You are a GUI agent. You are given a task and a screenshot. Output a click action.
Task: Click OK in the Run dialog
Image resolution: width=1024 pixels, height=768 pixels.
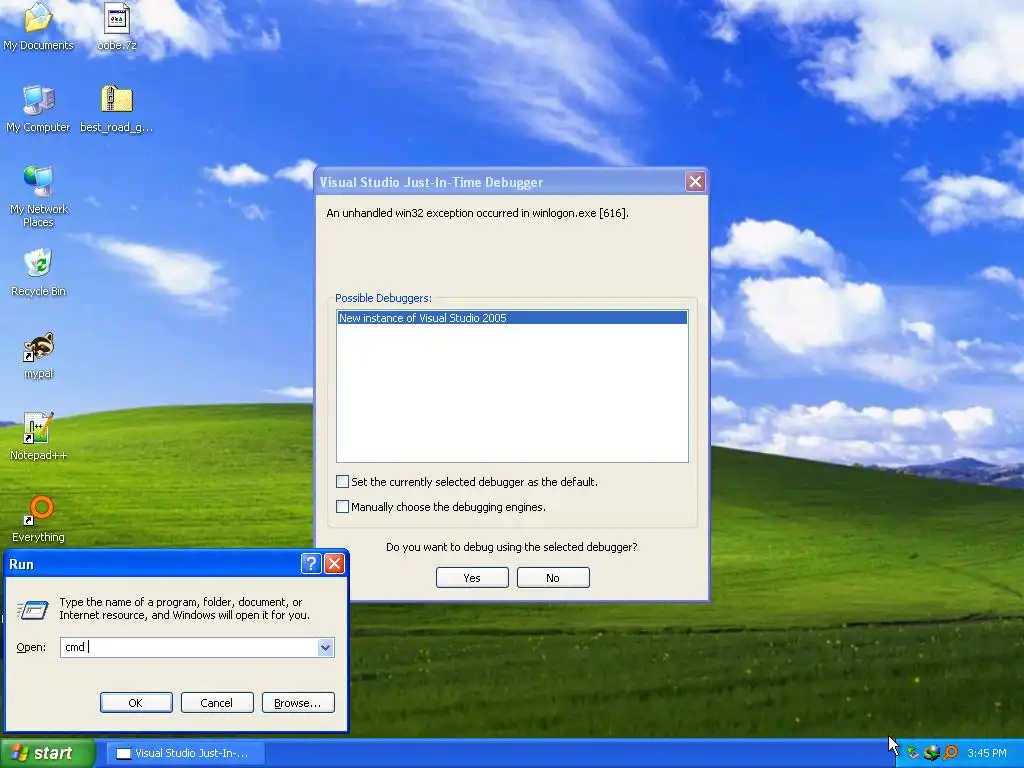click(x=136, y=703)
